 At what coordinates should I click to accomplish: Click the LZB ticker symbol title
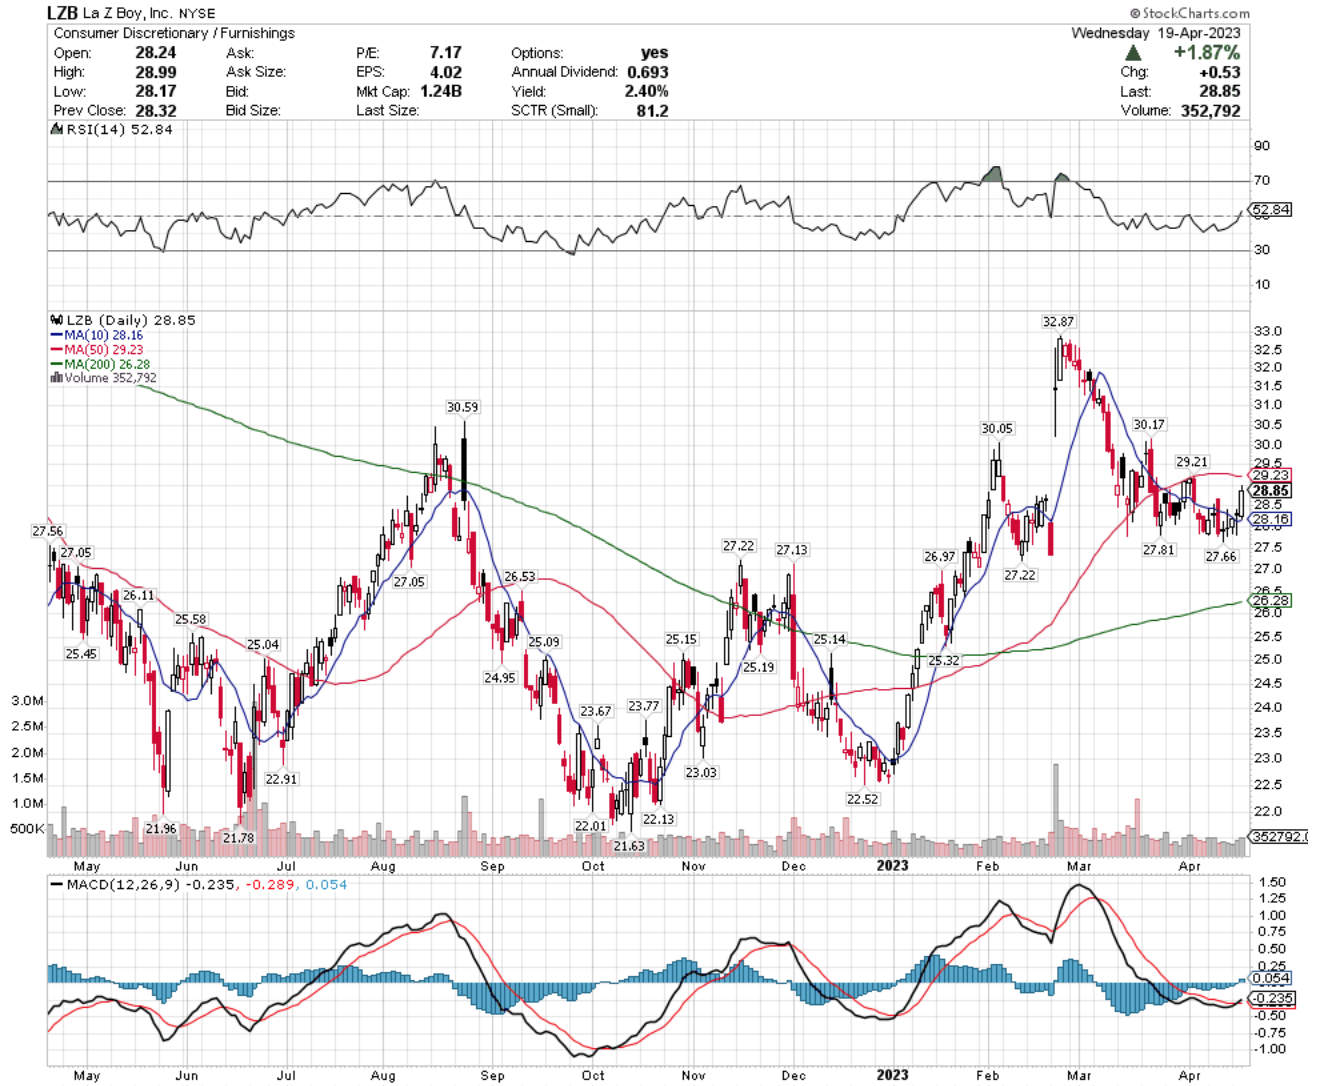[63, 13]
